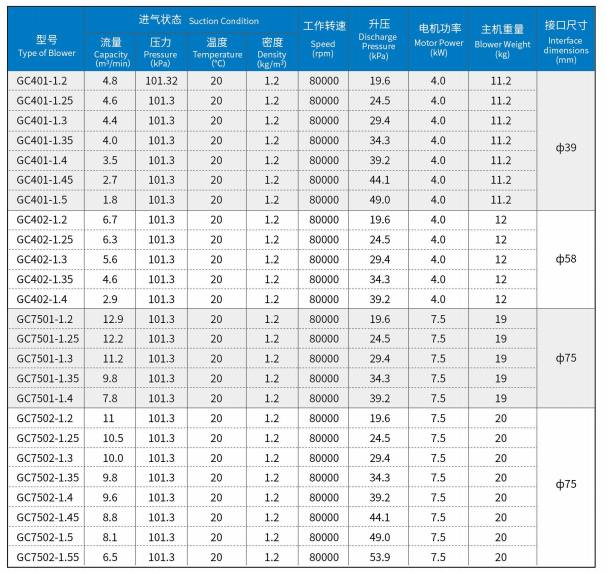The image size is (607, 574).
Task: Select the GC7501-1.3 model name
Action: point(45,359)
